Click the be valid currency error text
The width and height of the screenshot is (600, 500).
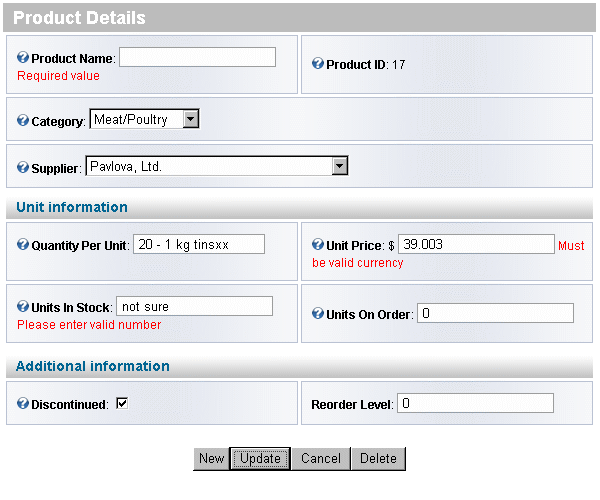coord(357,263)
